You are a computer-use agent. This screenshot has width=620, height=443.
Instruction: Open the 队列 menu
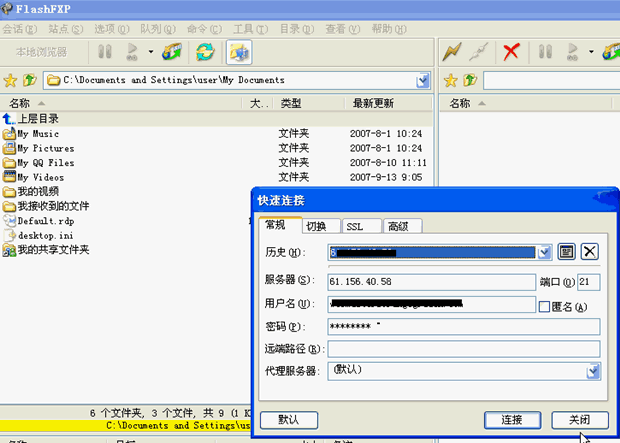coord(158,29)
